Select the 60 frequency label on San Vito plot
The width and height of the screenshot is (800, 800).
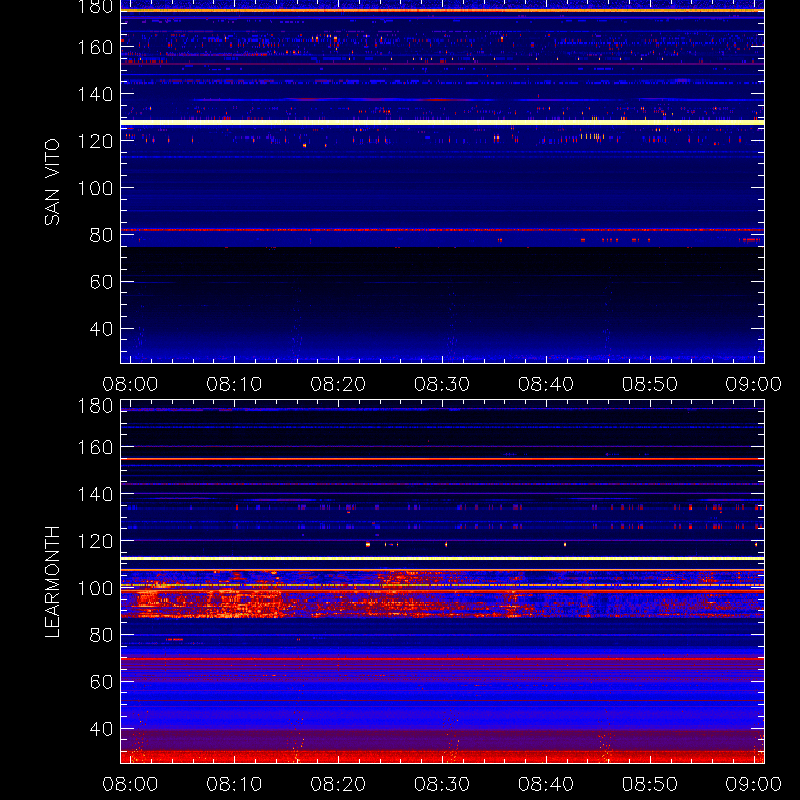pos(102,282)
